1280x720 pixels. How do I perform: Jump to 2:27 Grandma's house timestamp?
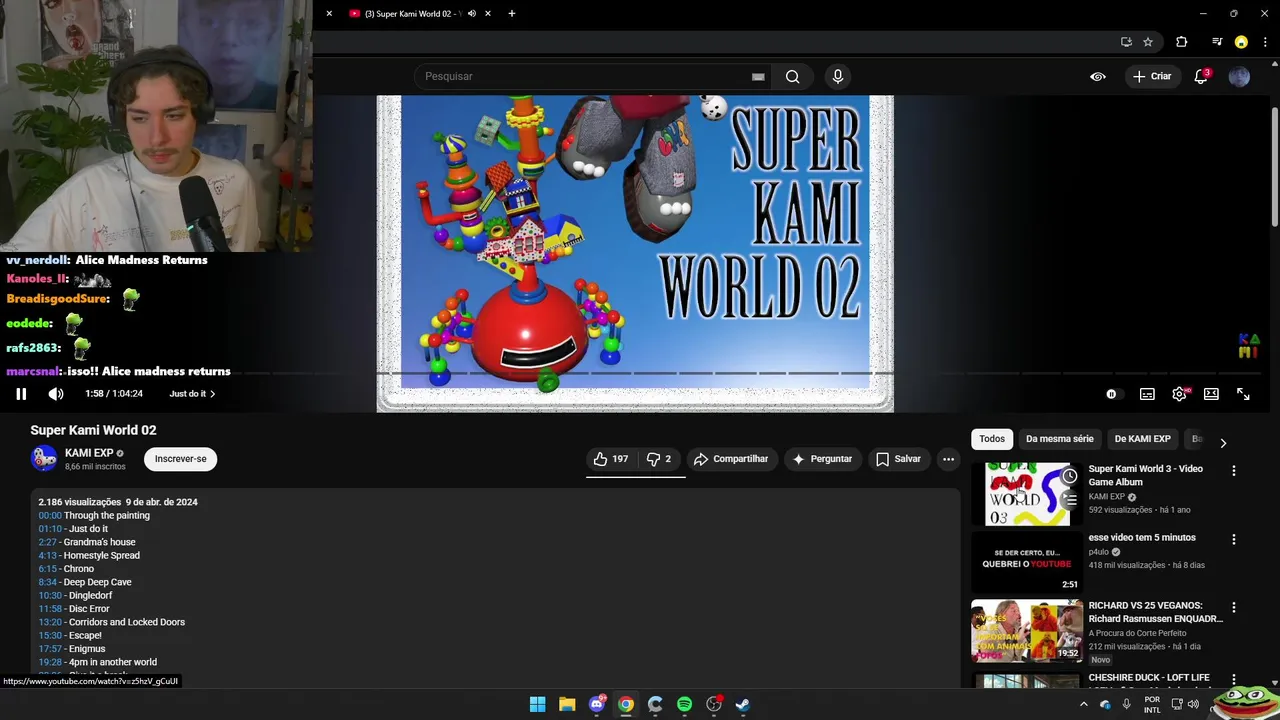pos(47,542)
